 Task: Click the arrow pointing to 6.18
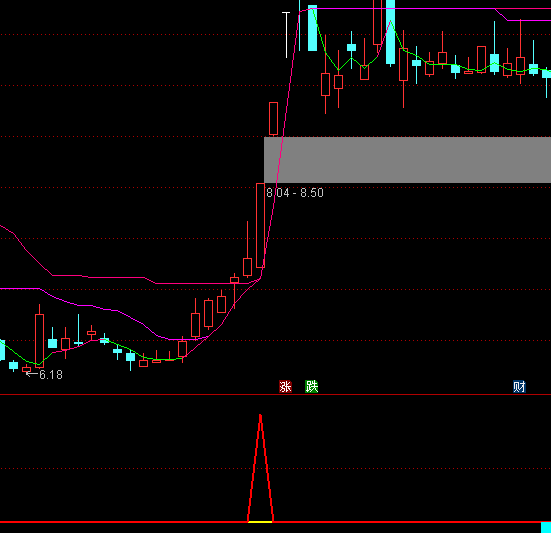click(x=32, y=374)
